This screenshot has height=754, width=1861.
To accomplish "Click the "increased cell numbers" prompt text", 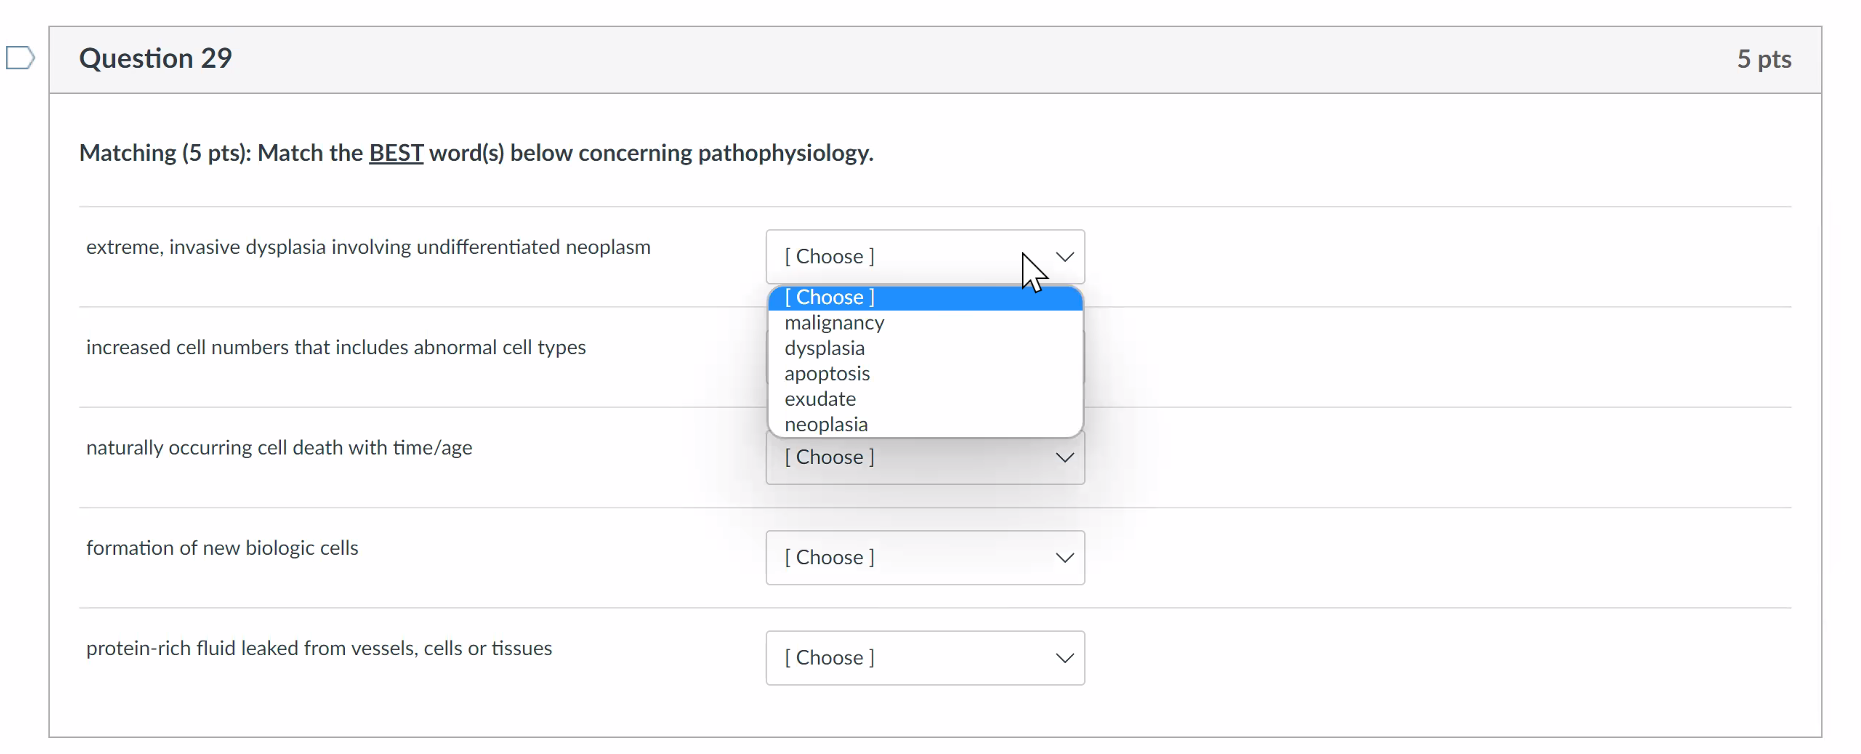I will [x=336, y=347].
